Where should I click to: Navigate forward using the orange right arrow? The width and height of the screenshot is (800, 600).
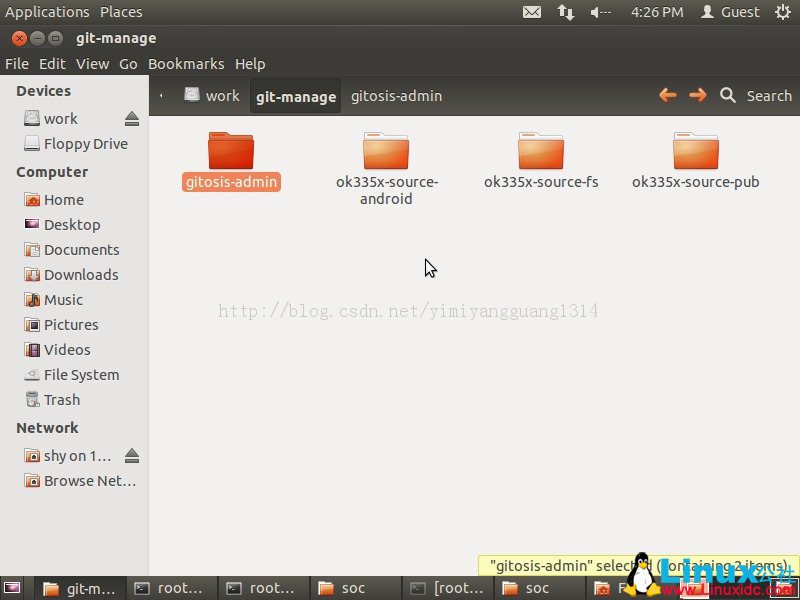coord(697,95)
